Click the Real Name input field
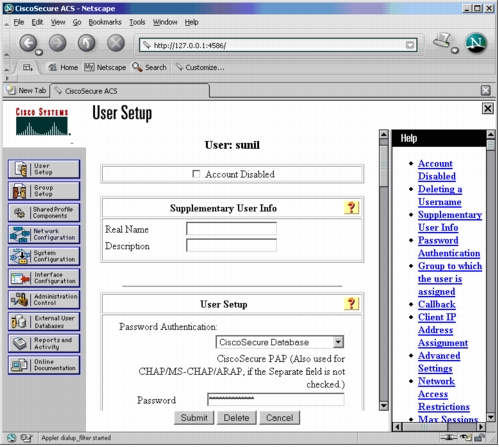The image size is (499, 447). pyautogui.click(x=231, y=229)
